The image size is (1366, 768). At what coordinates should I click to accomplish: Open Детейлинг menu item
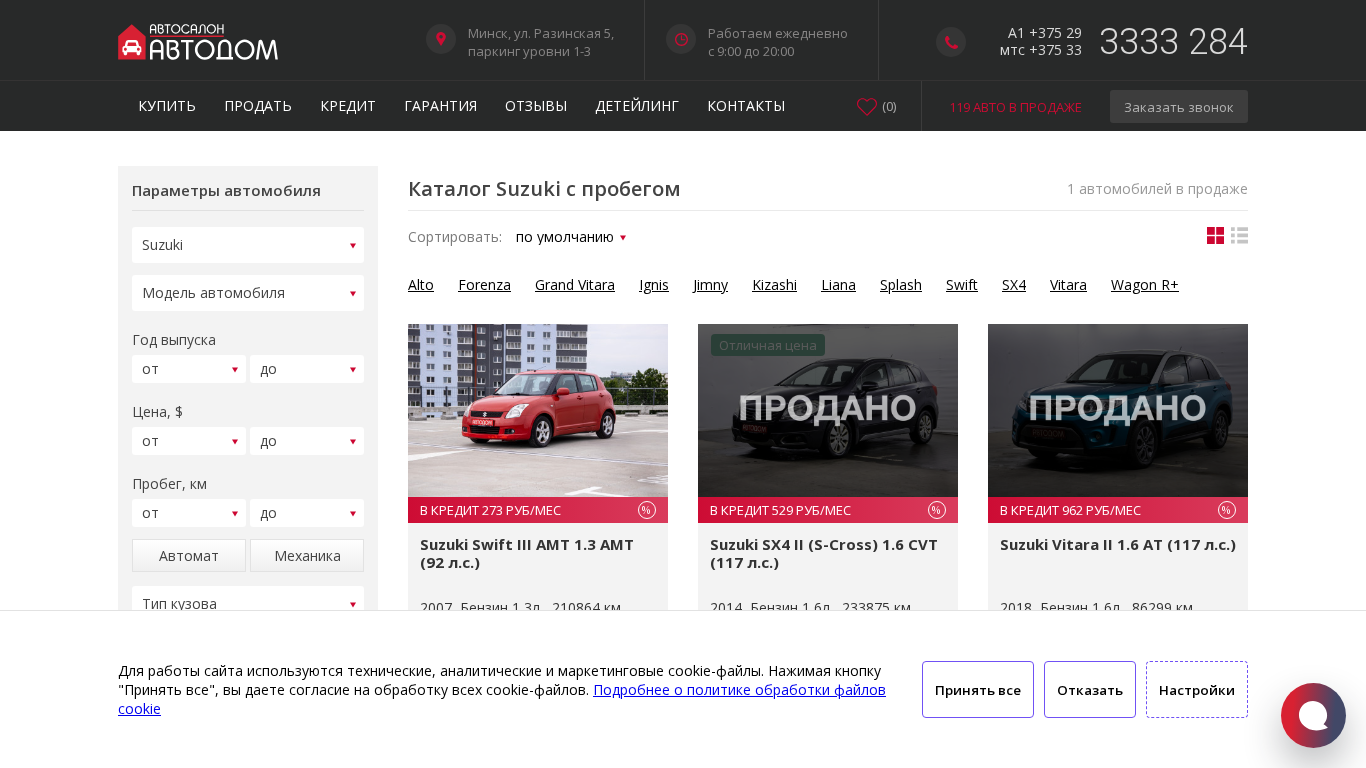(x=637, y=106)
